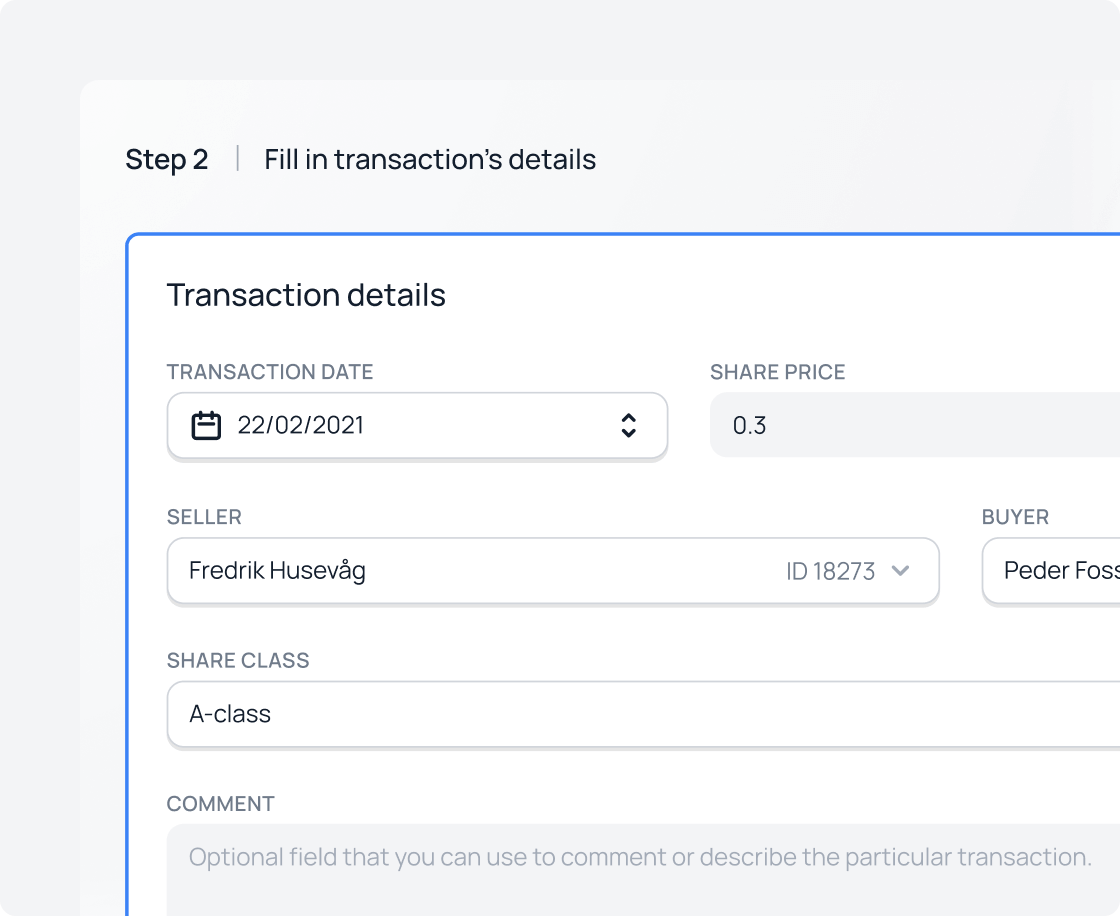Click the 'Fill in transaction's details' heading

point(430,159)
